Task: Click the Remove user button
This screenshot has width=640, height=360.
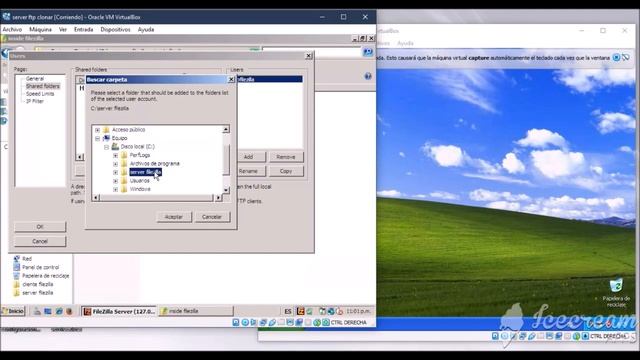Action: tap(286, 157)
